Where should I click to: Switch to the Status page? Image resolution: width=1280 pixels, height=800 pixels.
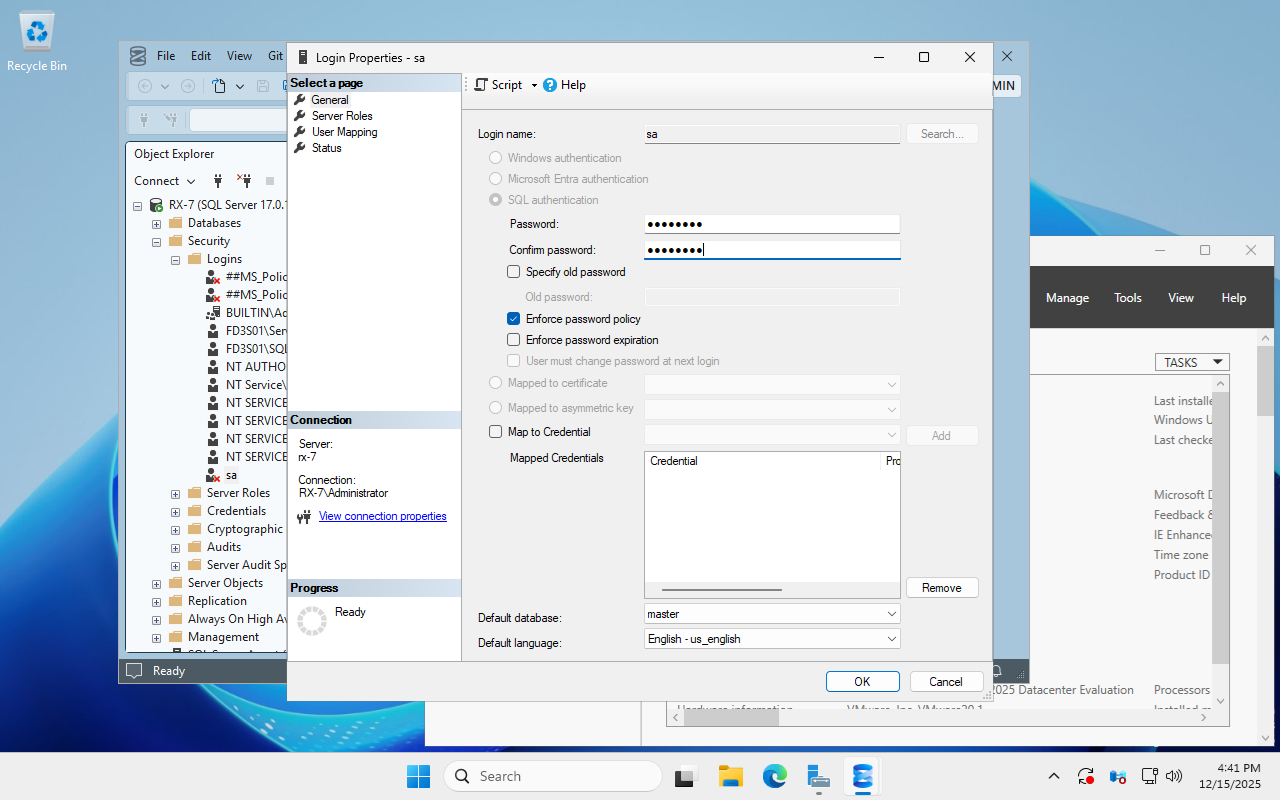coord(326,147)
